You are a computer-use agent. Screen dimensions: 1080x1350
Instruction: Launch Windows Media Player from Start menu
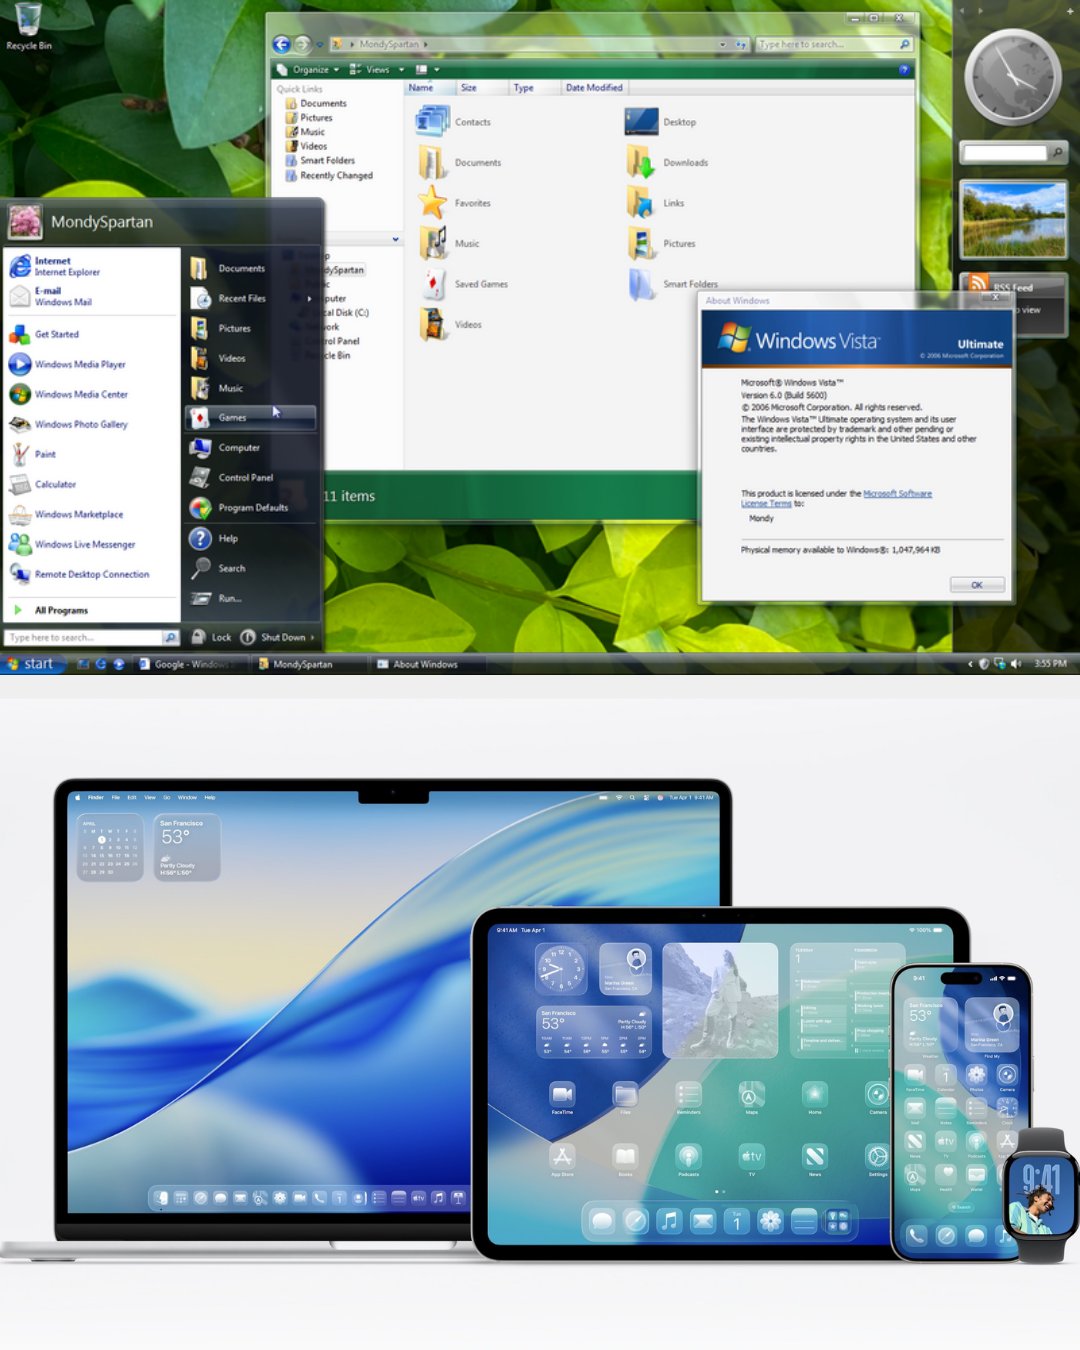coord(67,364)
